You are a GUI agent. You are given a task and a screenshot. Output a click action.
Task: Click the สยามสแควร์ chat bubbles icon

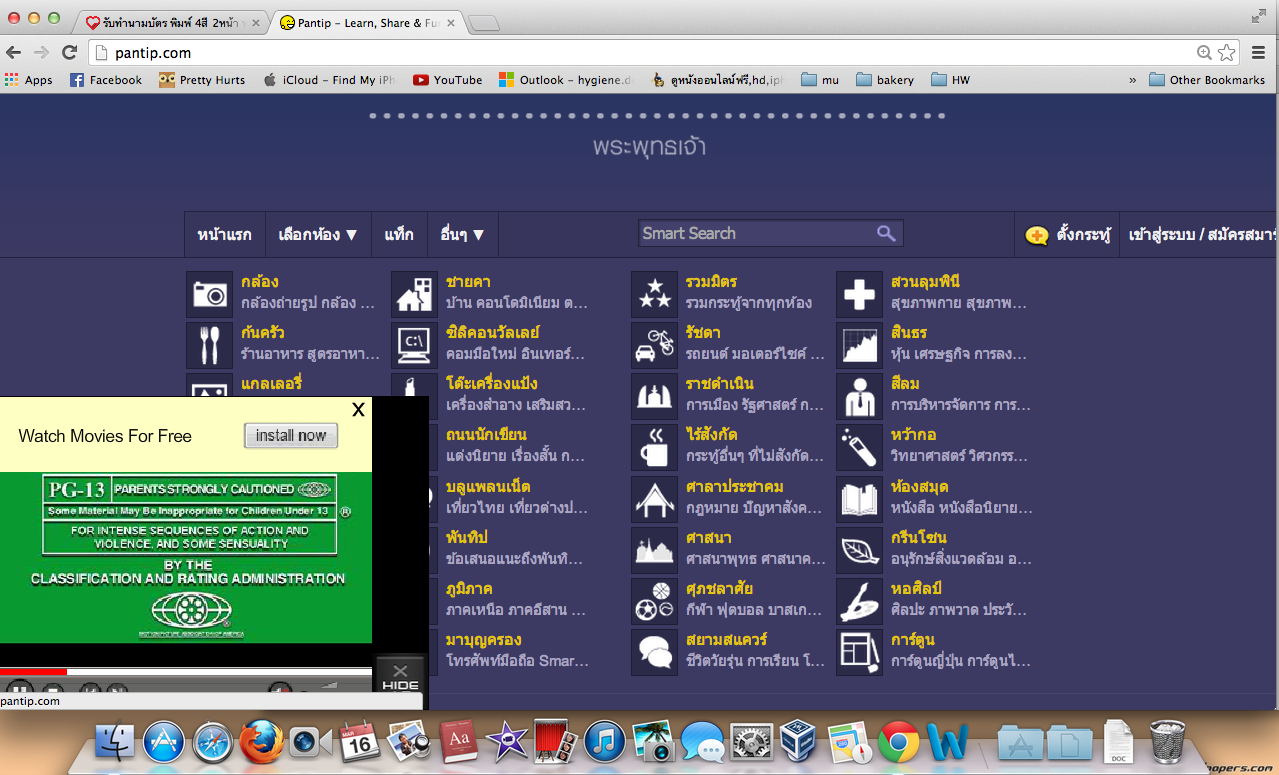pos(654,652)
